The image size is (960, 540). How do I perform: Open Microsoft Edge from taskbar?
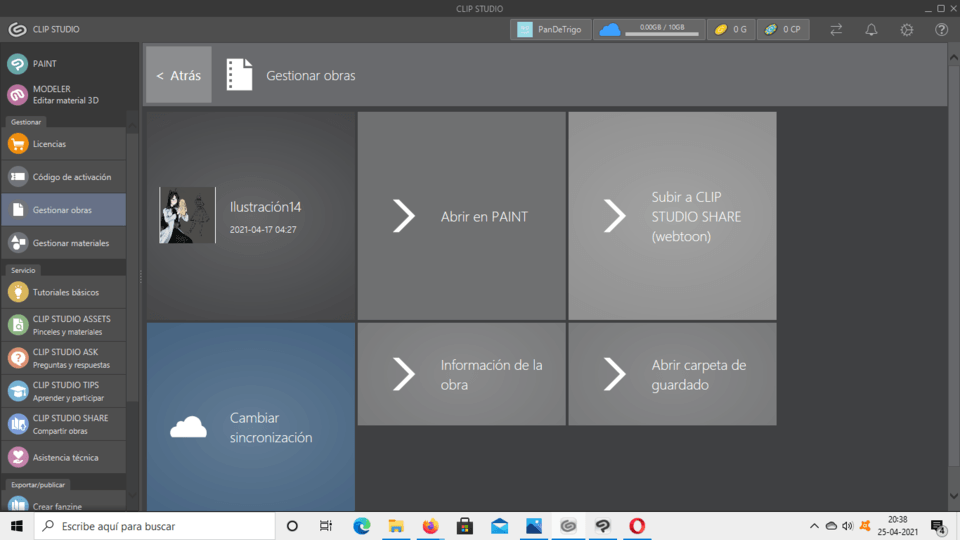coord(362,526)
